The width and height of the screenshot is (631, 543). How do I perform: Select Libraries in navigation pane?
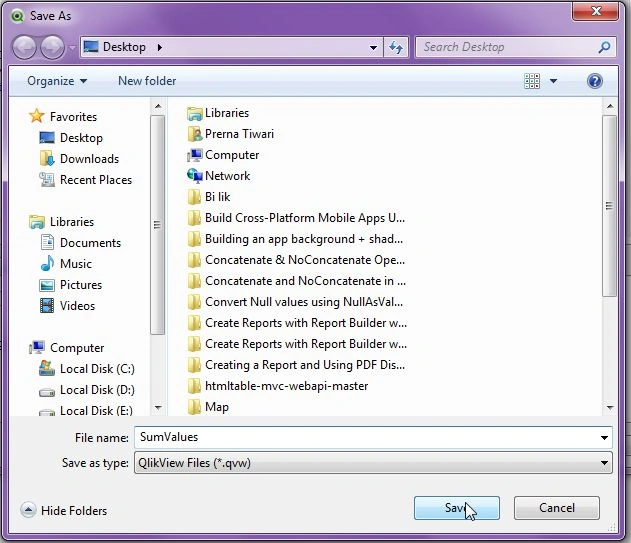click(62, 222)
